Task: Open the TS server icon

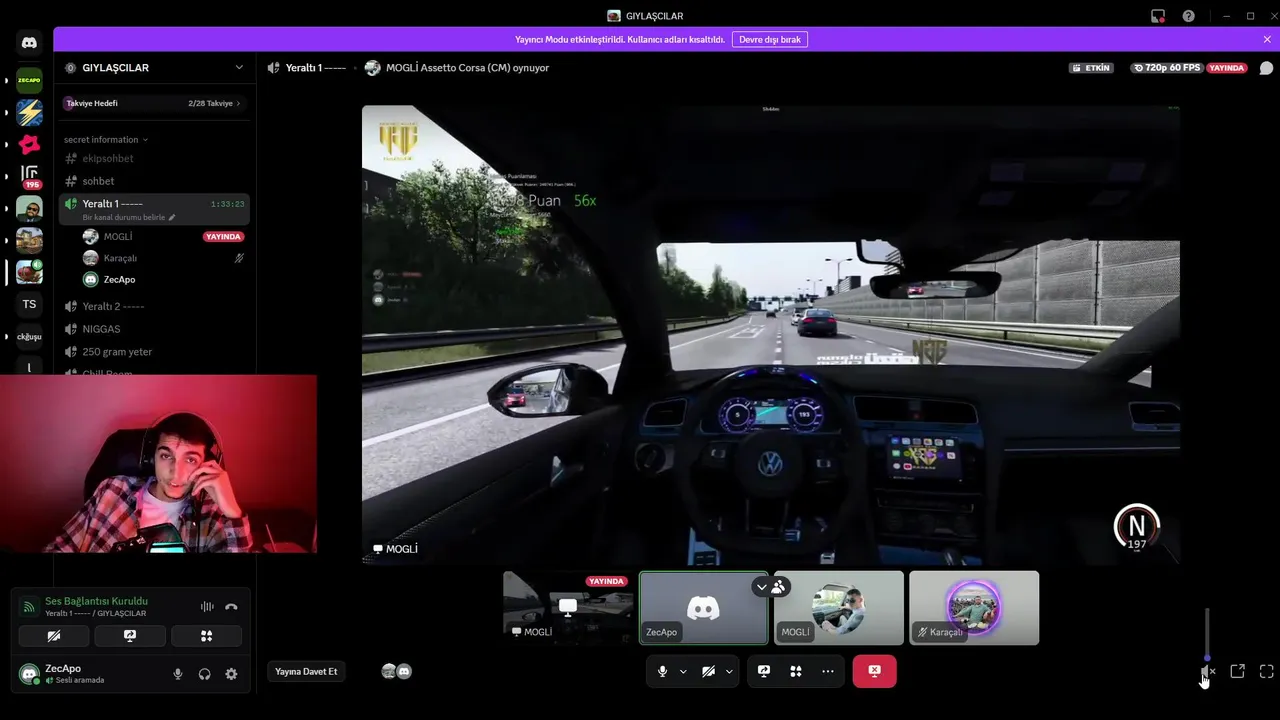Action: [29, 304]
